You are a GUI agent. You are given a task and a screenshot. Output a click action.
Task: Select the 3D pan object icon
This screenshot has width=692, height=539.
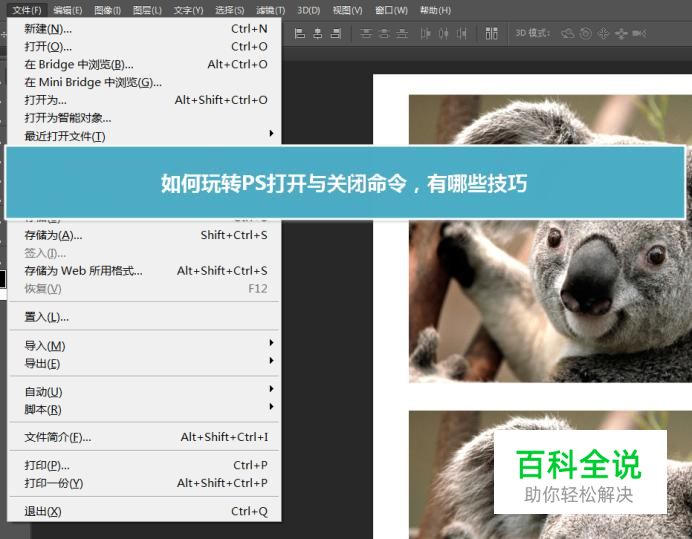pos(603,34)
